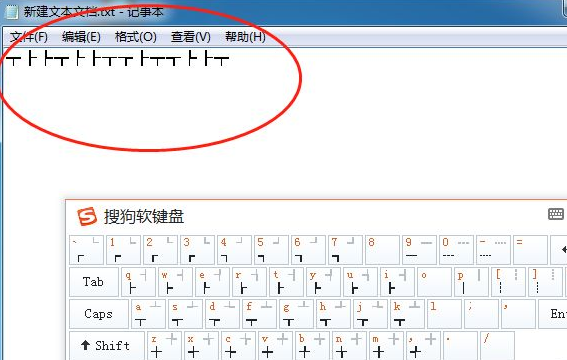Tap the k key on soft keyboard
567x360 pixels.
[x=407, y=314]
